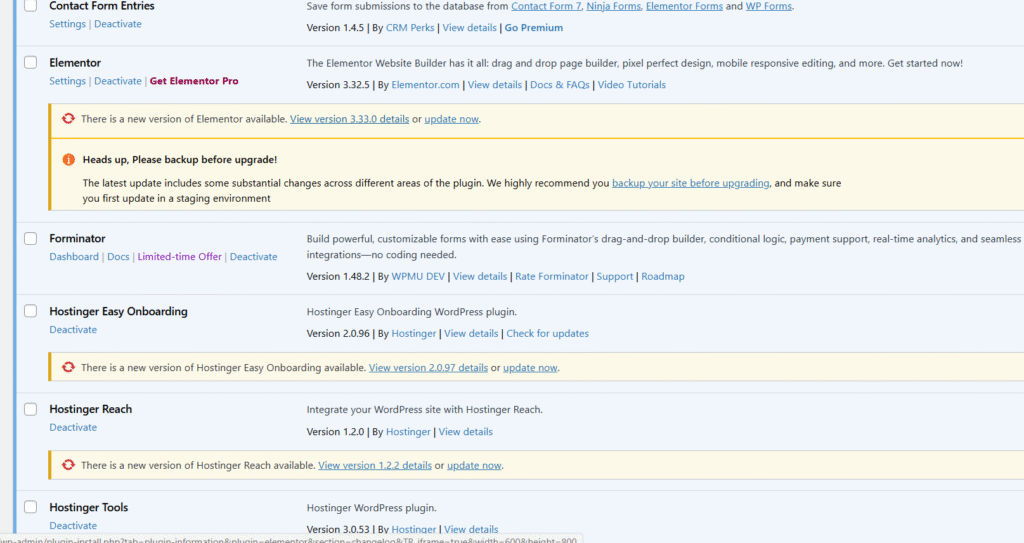This screenshot has height=543, width=1024.
Task: Deactivate the Forminator plugin
Action: [253, 257]
